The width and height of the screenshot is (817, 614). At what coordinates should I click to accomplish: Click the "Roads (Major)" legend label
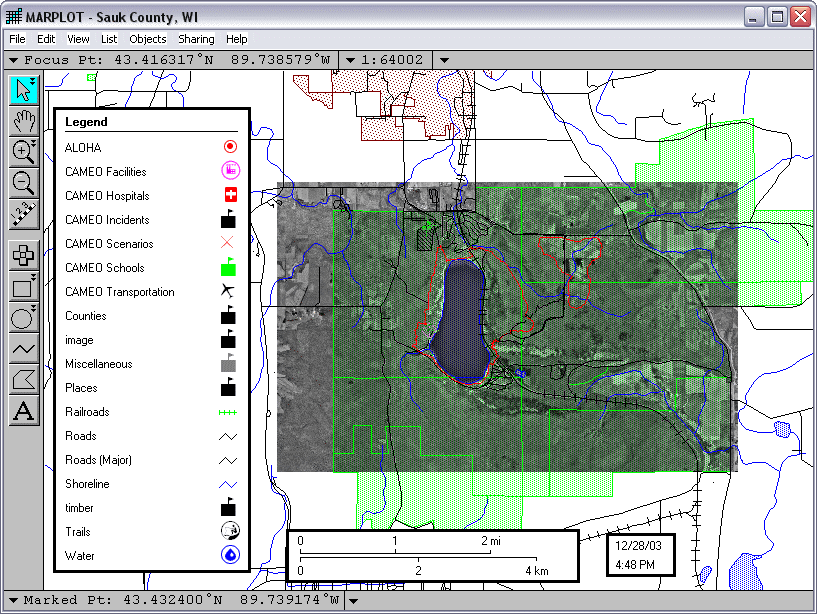(x=98, y=459)
